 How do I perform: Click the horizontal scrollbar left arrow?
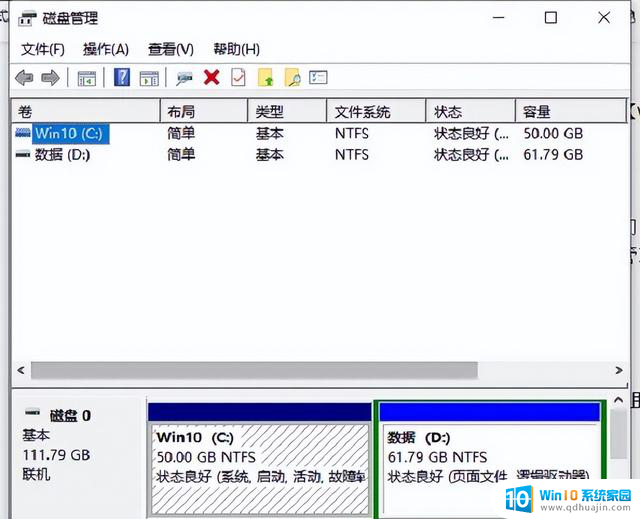pyautogui.click(x=21, y=370)
